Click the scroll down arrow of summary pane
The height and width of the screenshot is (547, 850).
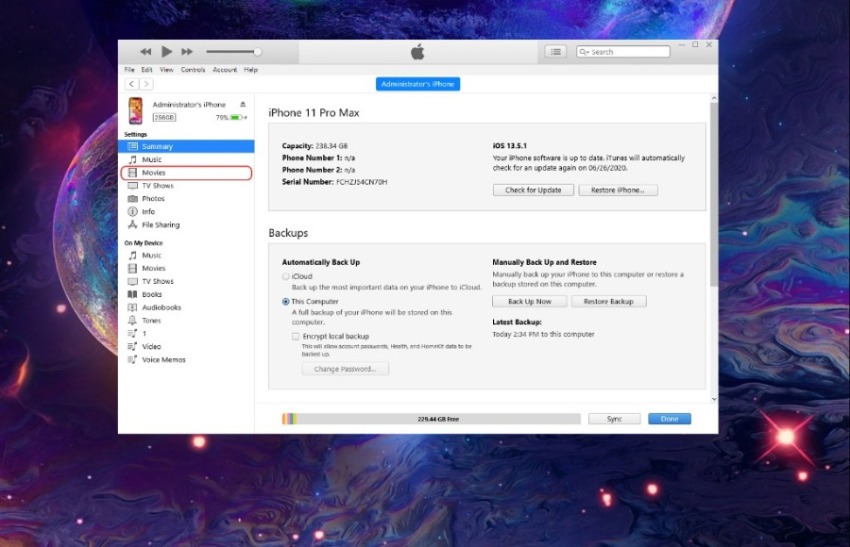click(714, 399)
